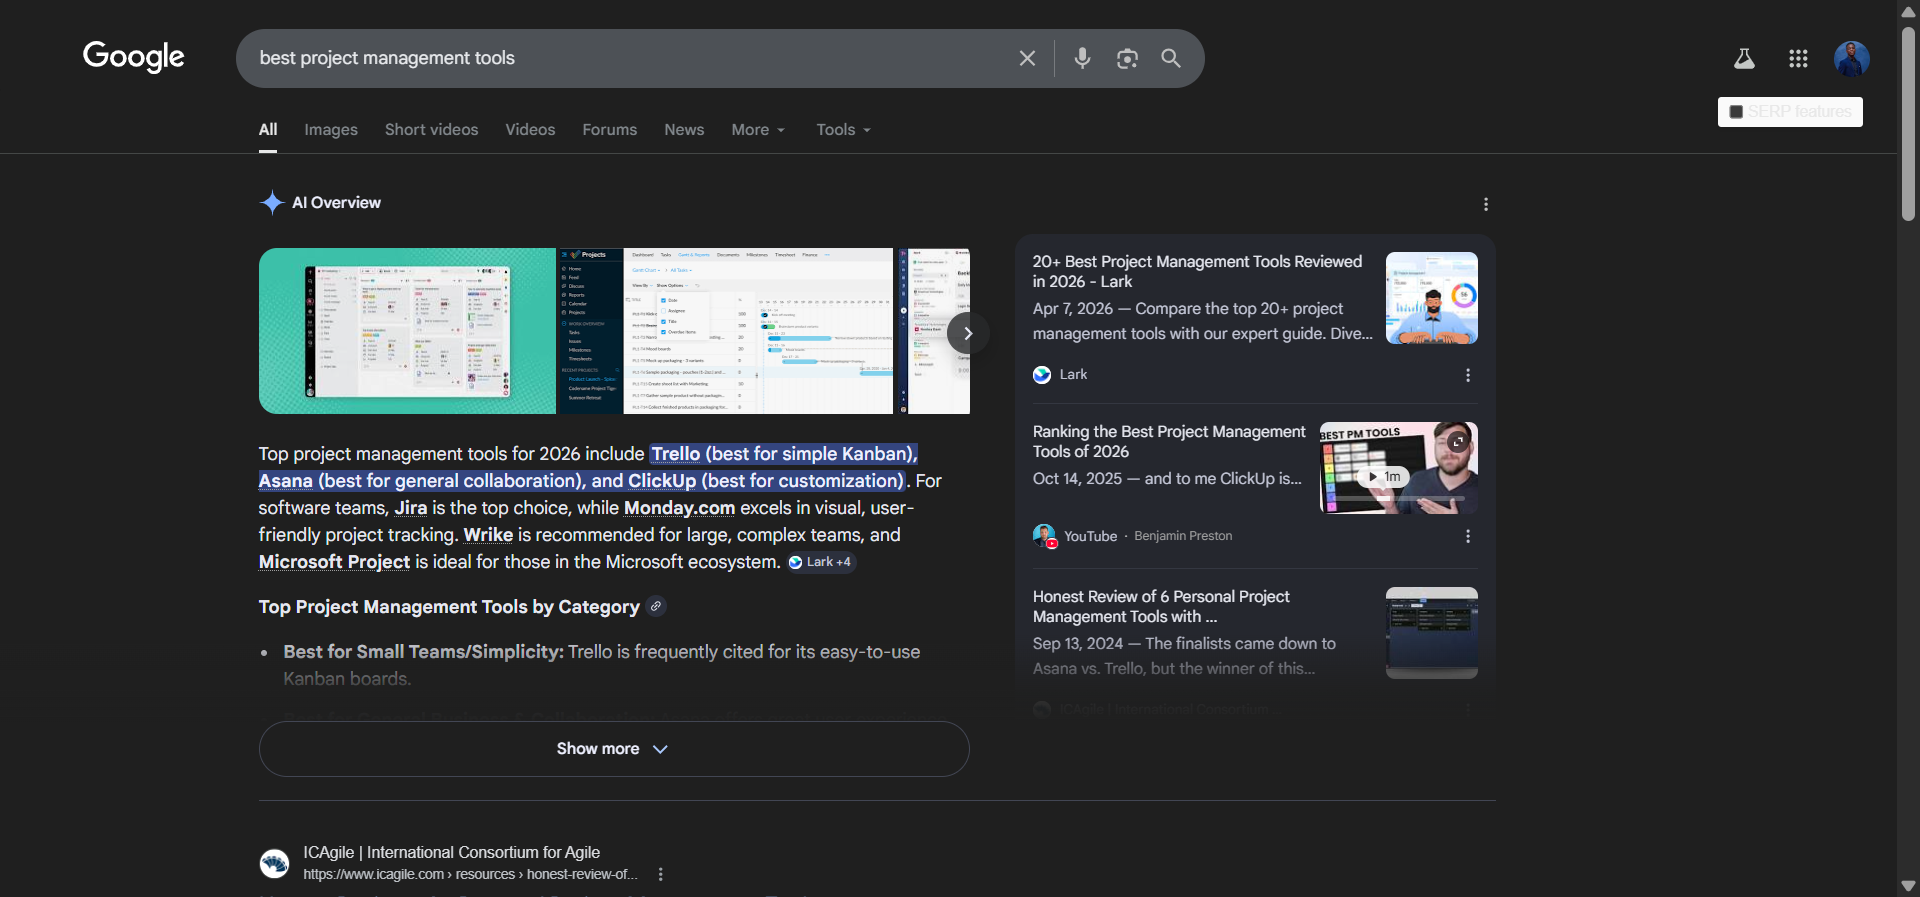This screenshot has height=897, width=1920.
Task: Submit search with magnifier icon
Action: tap(1171, 58)
